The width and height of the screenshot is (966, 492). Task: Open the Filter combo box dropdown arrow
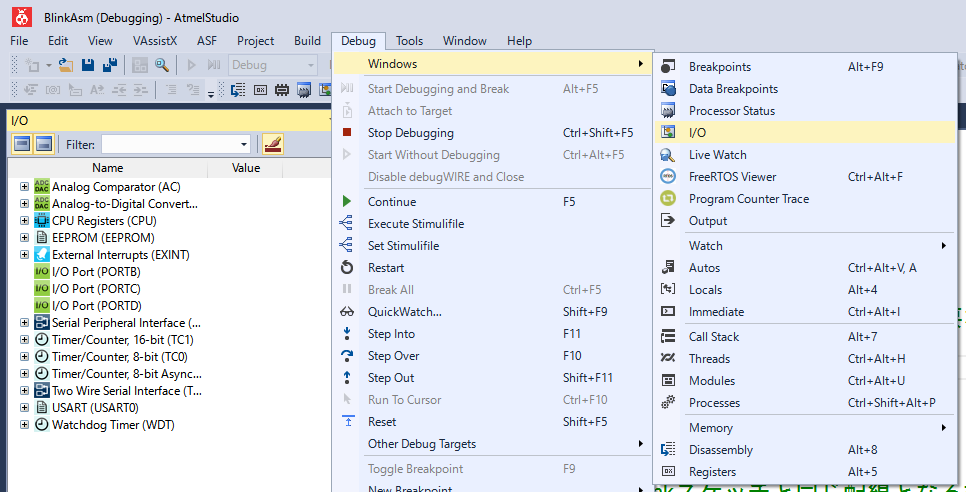pyautogui.click(x=243, y=145)
